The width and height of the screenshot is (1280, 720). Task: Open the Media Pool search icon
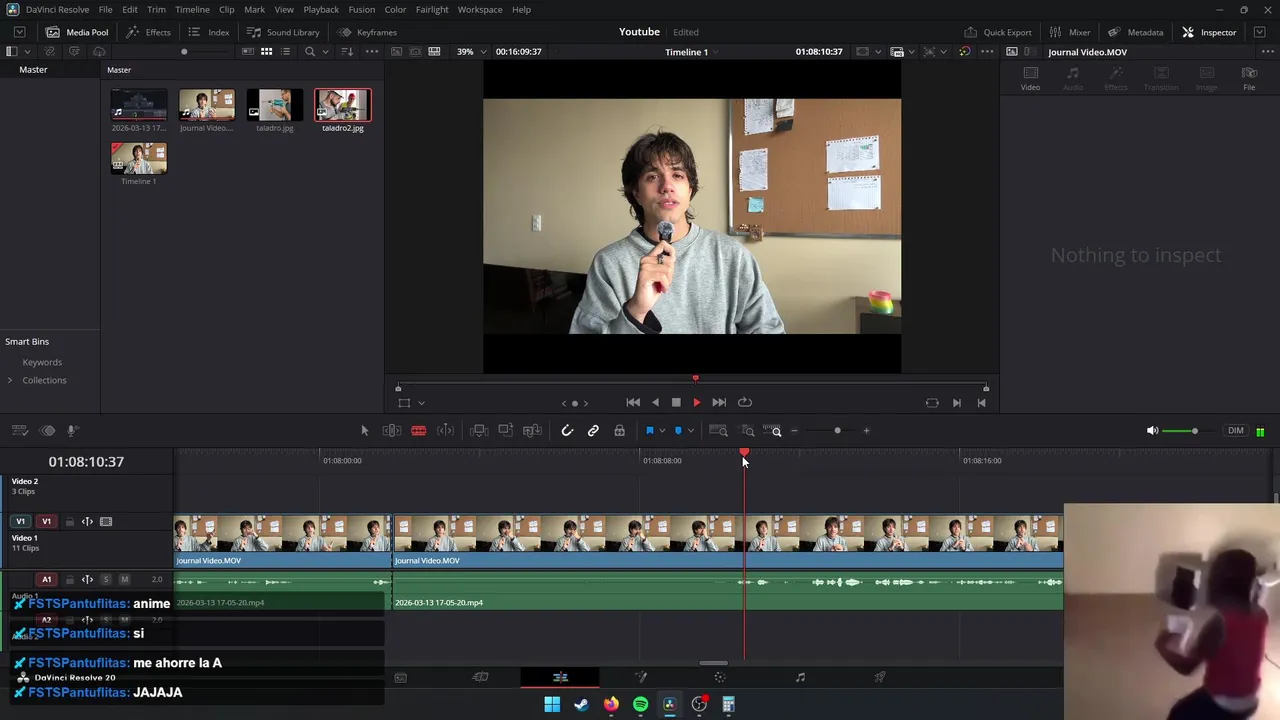pyautogui.click(x=310, y=52)
